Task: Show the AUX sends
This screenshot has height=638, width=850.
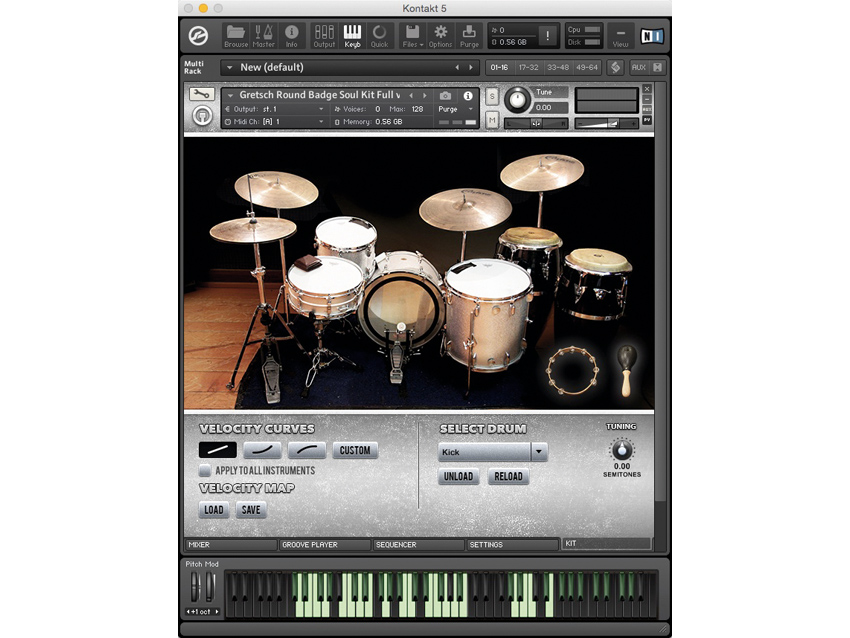Action: click(x=639, y=67)
